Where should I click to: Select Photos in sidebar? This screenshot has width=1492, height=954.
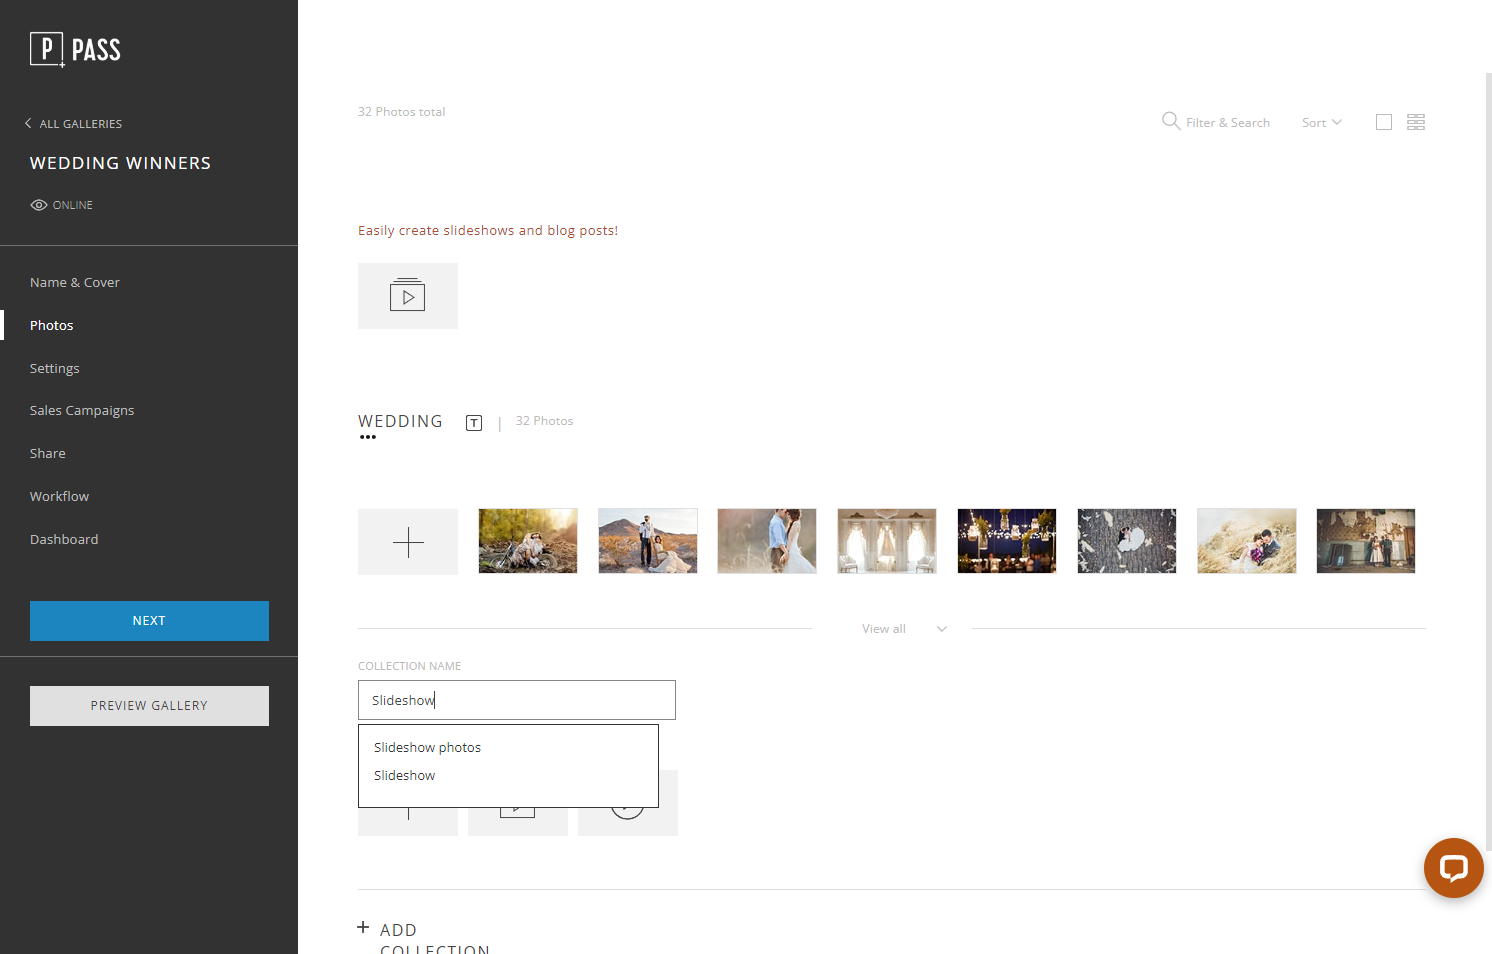52,326
